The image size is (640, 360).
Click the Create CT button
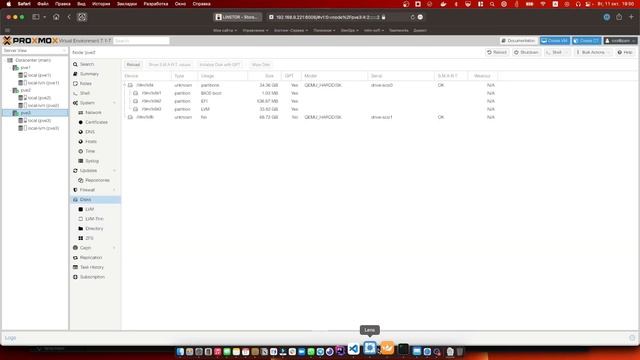point(587,41)
